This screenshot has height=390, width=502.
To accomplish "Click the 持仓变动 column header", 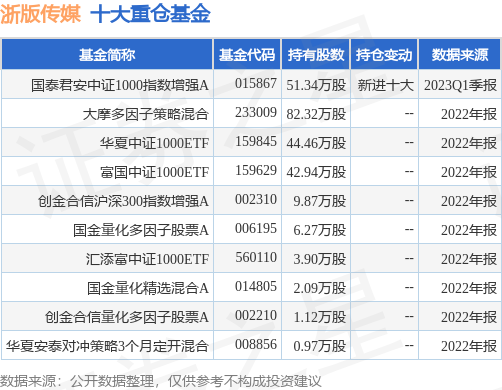I will pos(384,55).
